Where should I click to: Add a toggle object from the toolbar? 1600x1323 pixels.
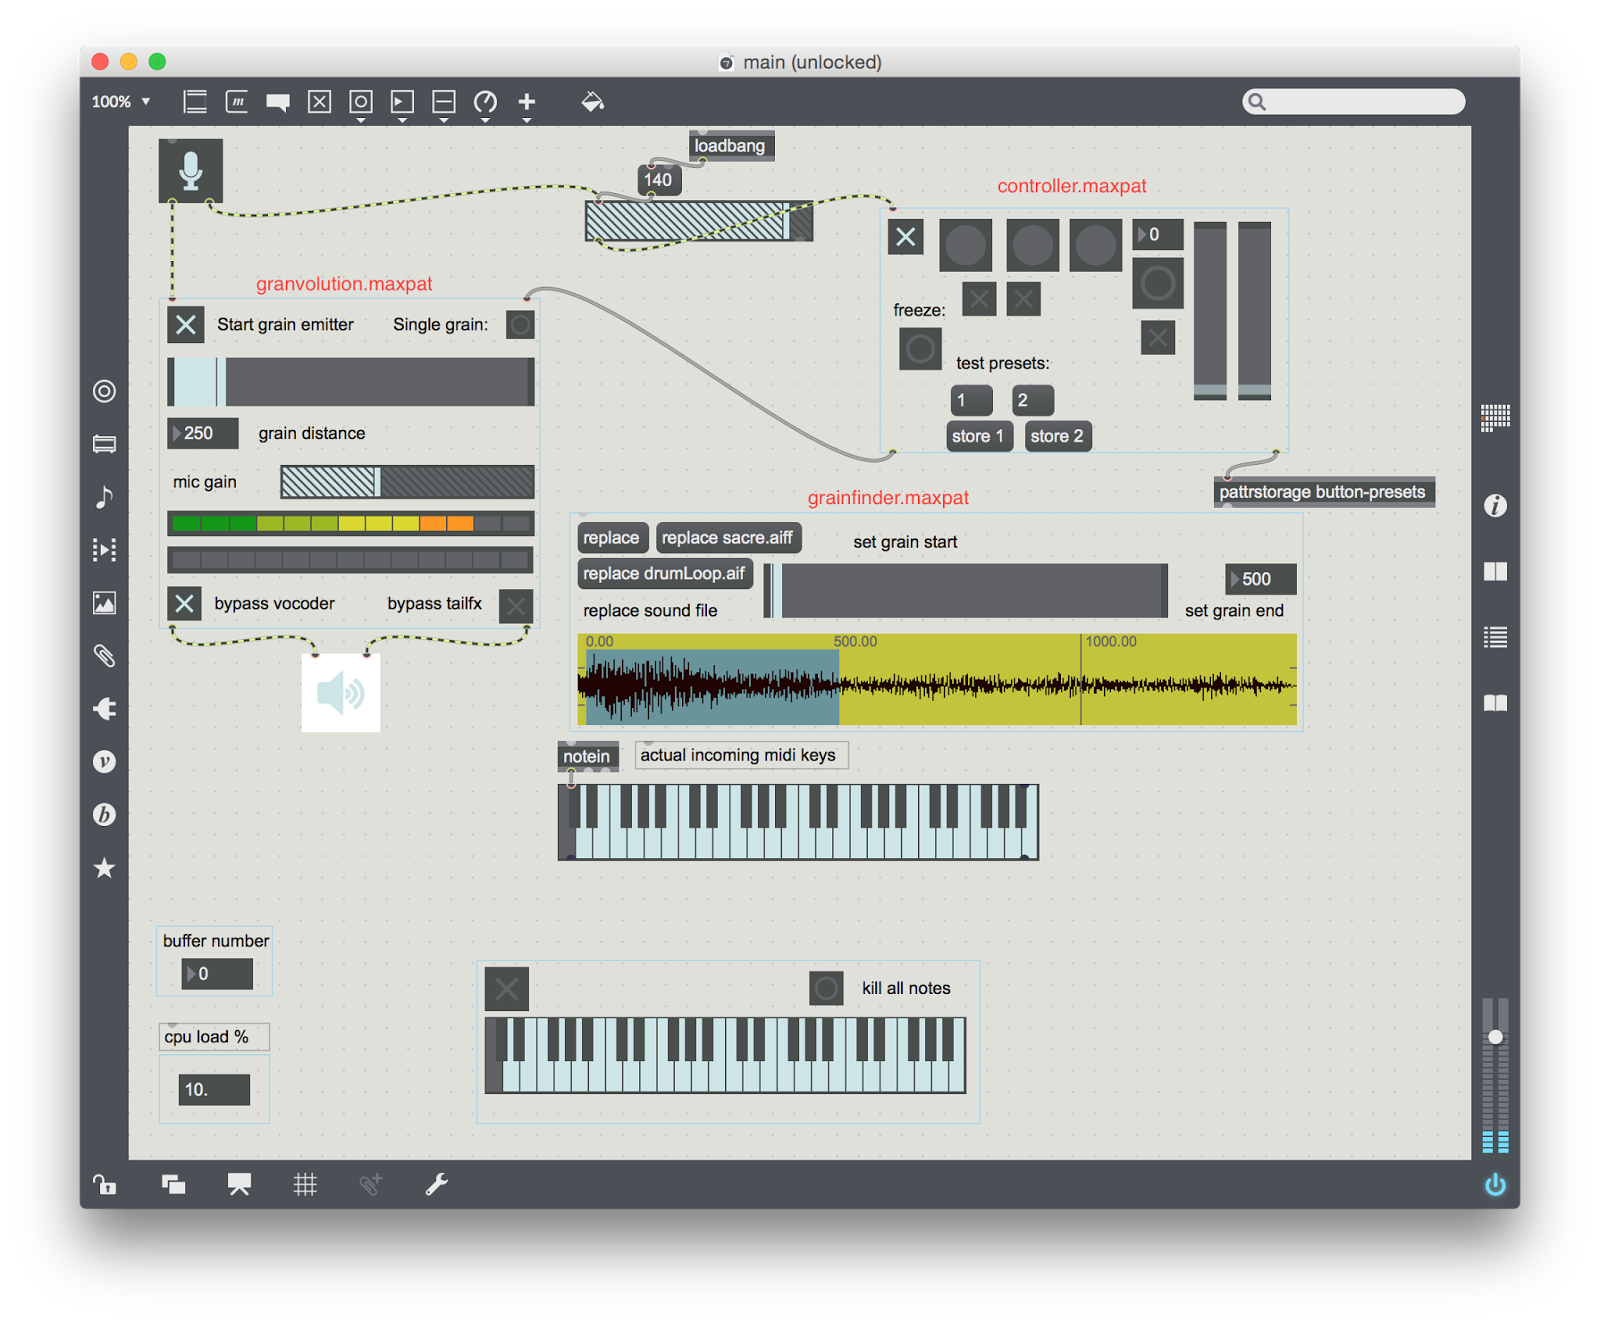pyautogui.click(x=319, y=102)
